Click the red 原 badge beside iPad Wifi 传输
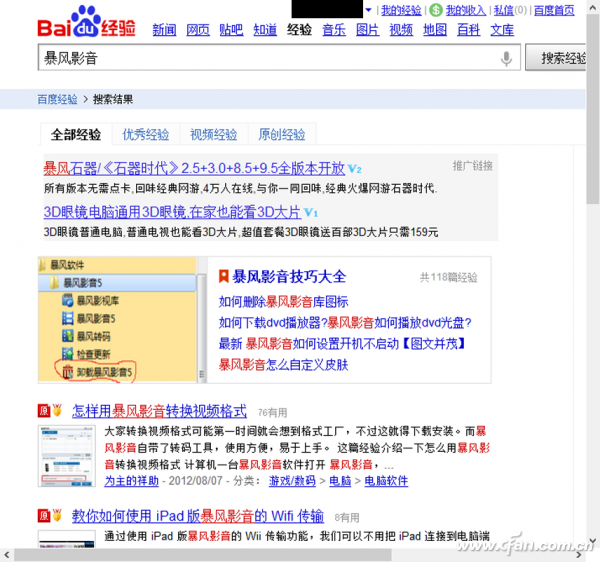Screen dimensions: 600x562 pos(44,516)
